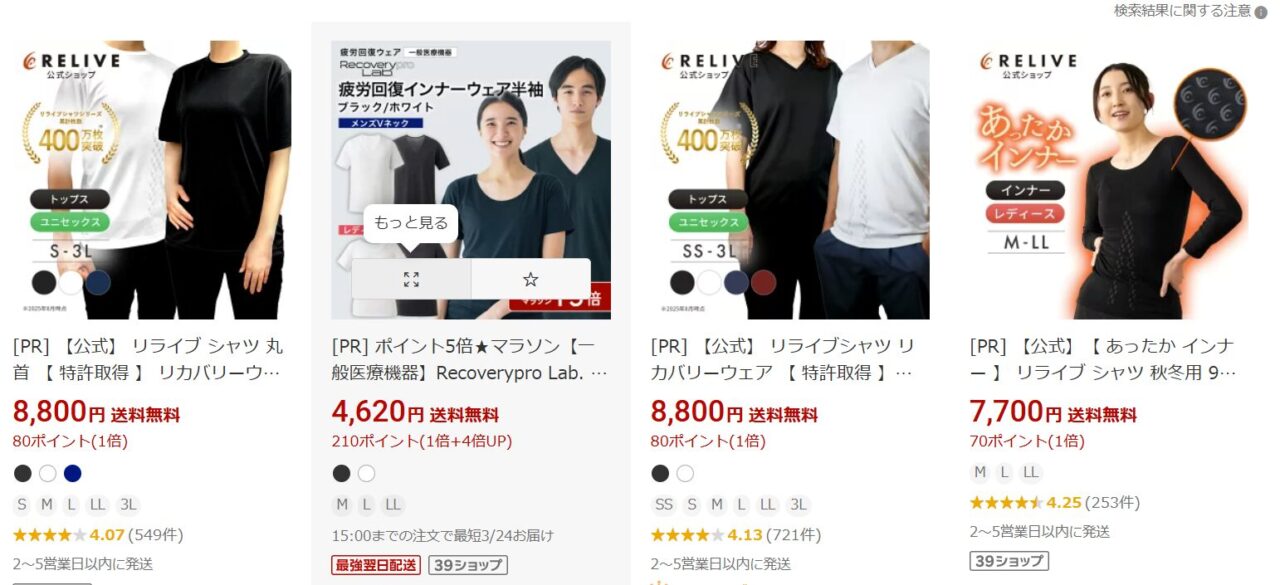Click the expand image icon on second product

coord(411,279)
